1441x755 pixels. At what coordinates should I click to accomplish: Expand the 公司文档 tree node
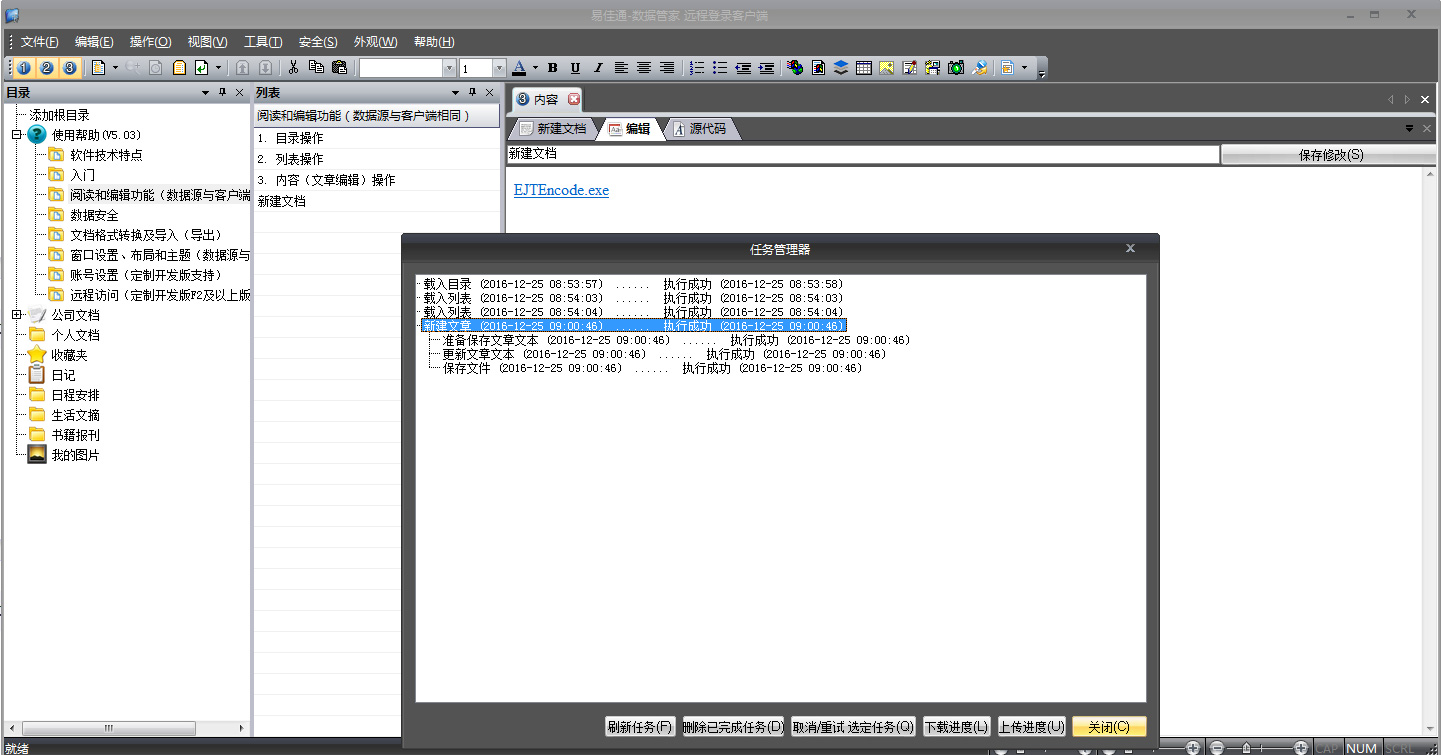(x=17, y=315)
